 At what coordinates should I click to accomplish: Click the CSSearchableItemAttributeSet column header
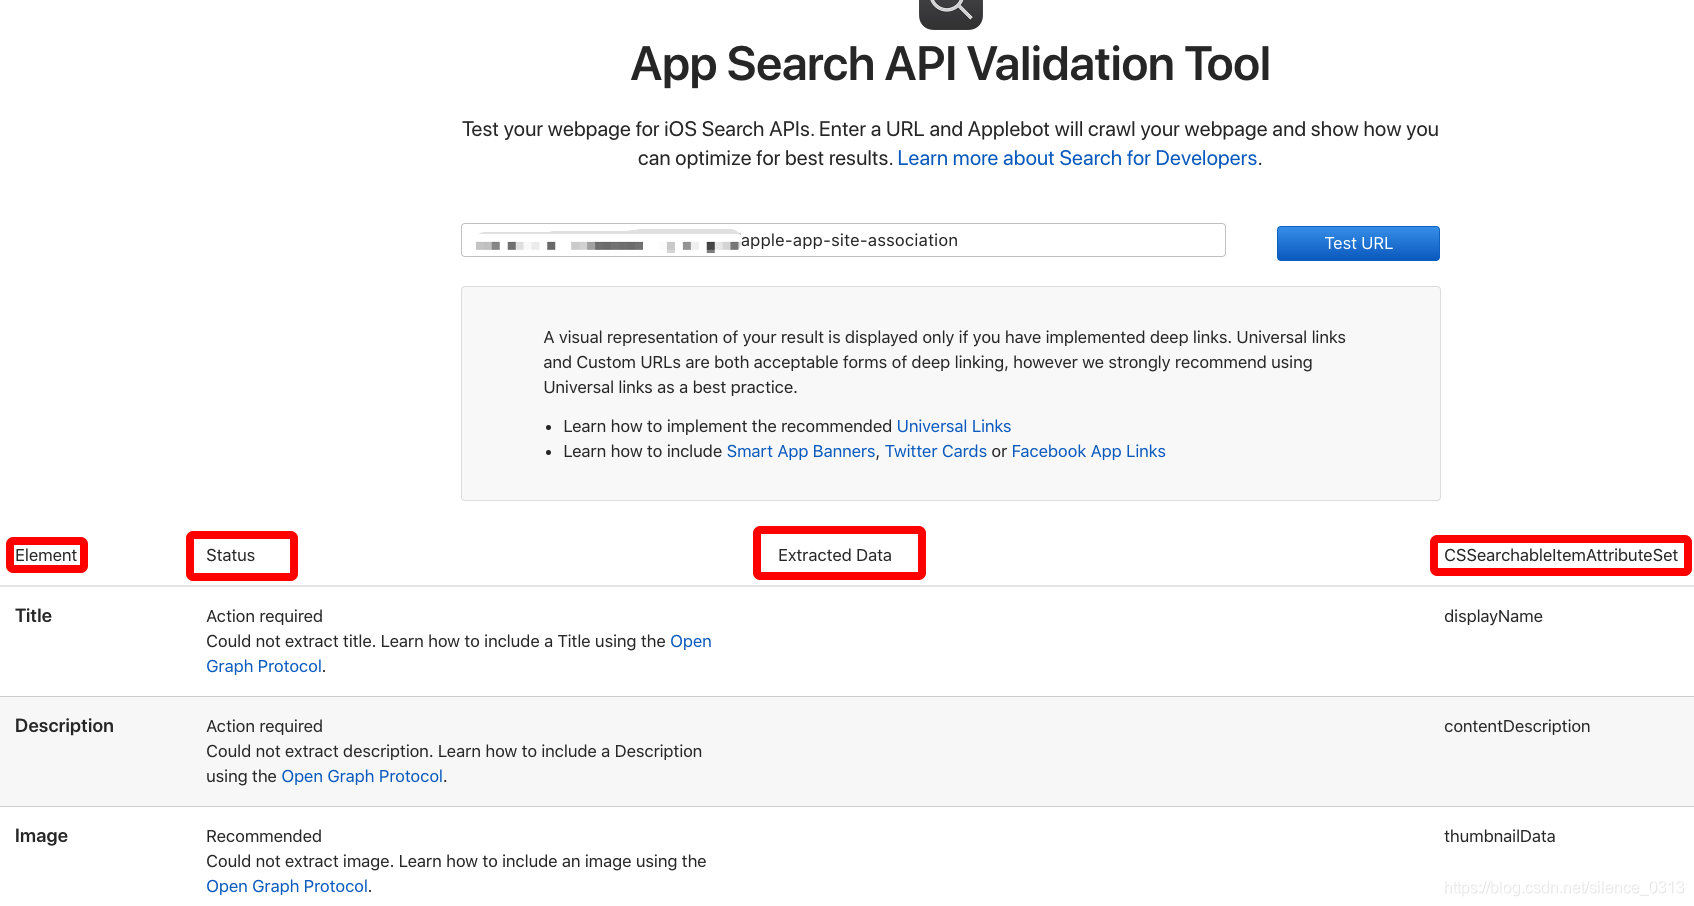pos(1561,555)
